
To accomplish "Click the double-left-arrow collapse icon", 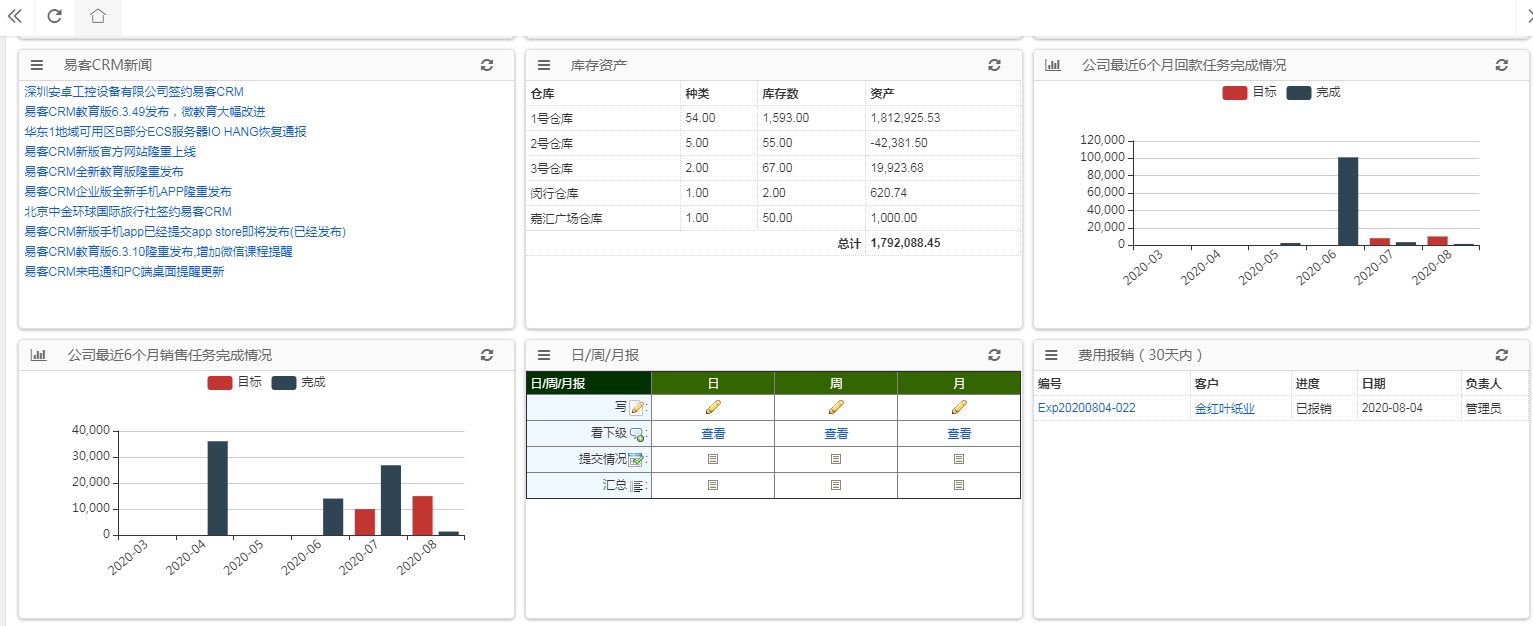I will (x=15, y=16).
